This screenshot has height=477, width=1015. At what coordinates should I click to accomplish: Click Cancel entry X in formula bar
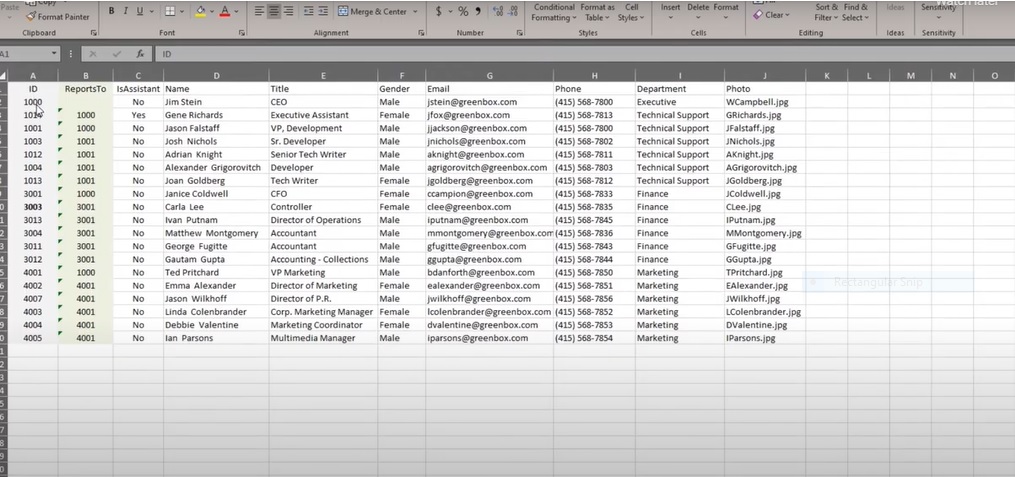pos(93,54)
